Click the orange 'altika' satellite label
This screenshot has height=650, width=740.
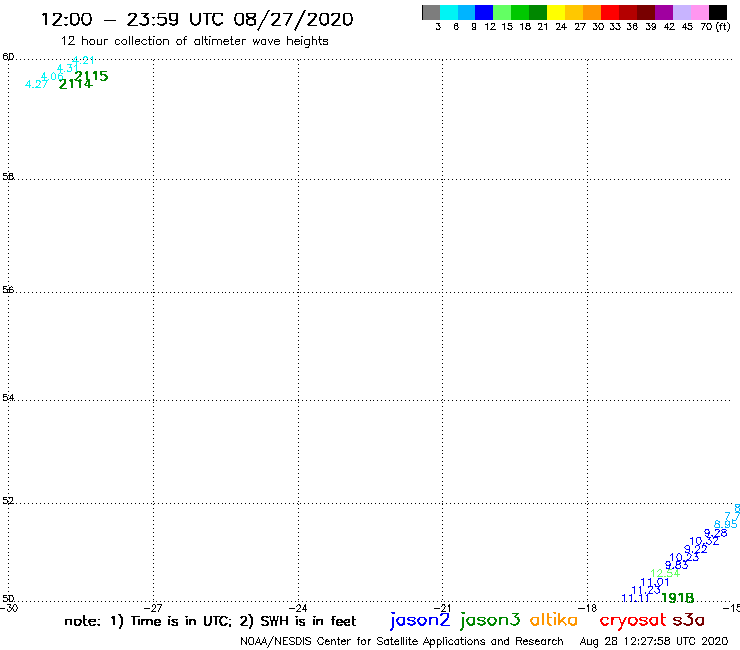554,619
